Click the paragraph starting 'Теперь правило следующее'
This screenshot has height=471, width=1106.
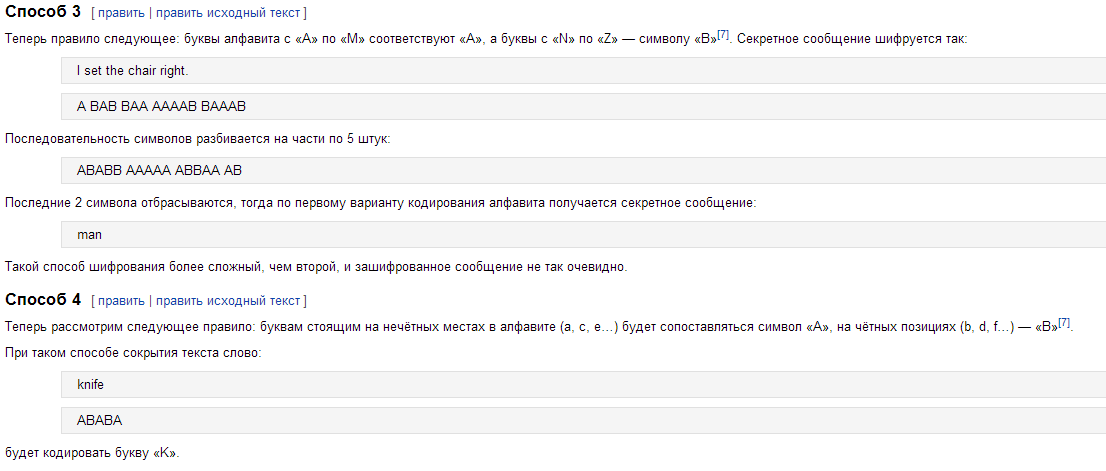[x=486, y=39]
